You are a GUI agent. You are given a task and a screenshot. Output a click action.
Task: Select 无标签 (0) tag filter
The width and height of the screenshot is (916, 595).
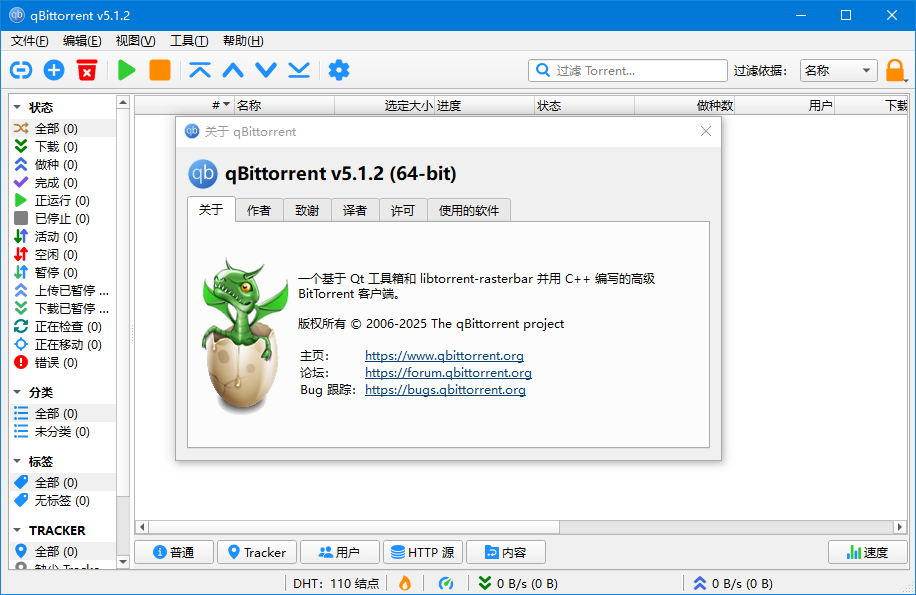[63, 500]
